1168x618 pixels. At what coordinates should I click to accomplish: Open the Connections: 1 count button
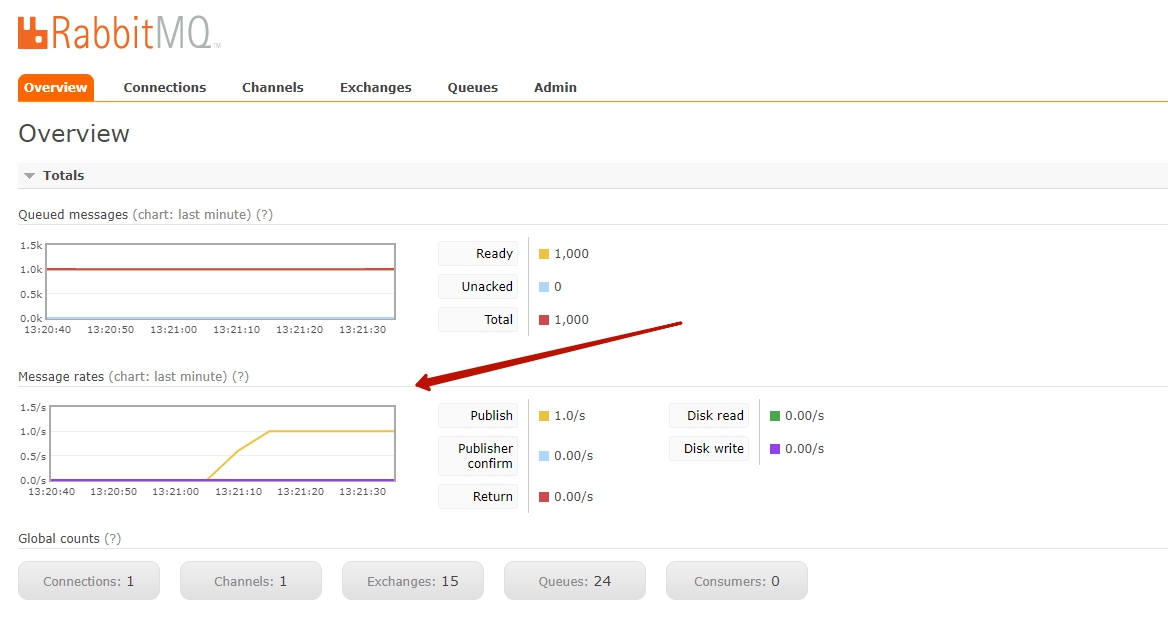pos(89,581)
